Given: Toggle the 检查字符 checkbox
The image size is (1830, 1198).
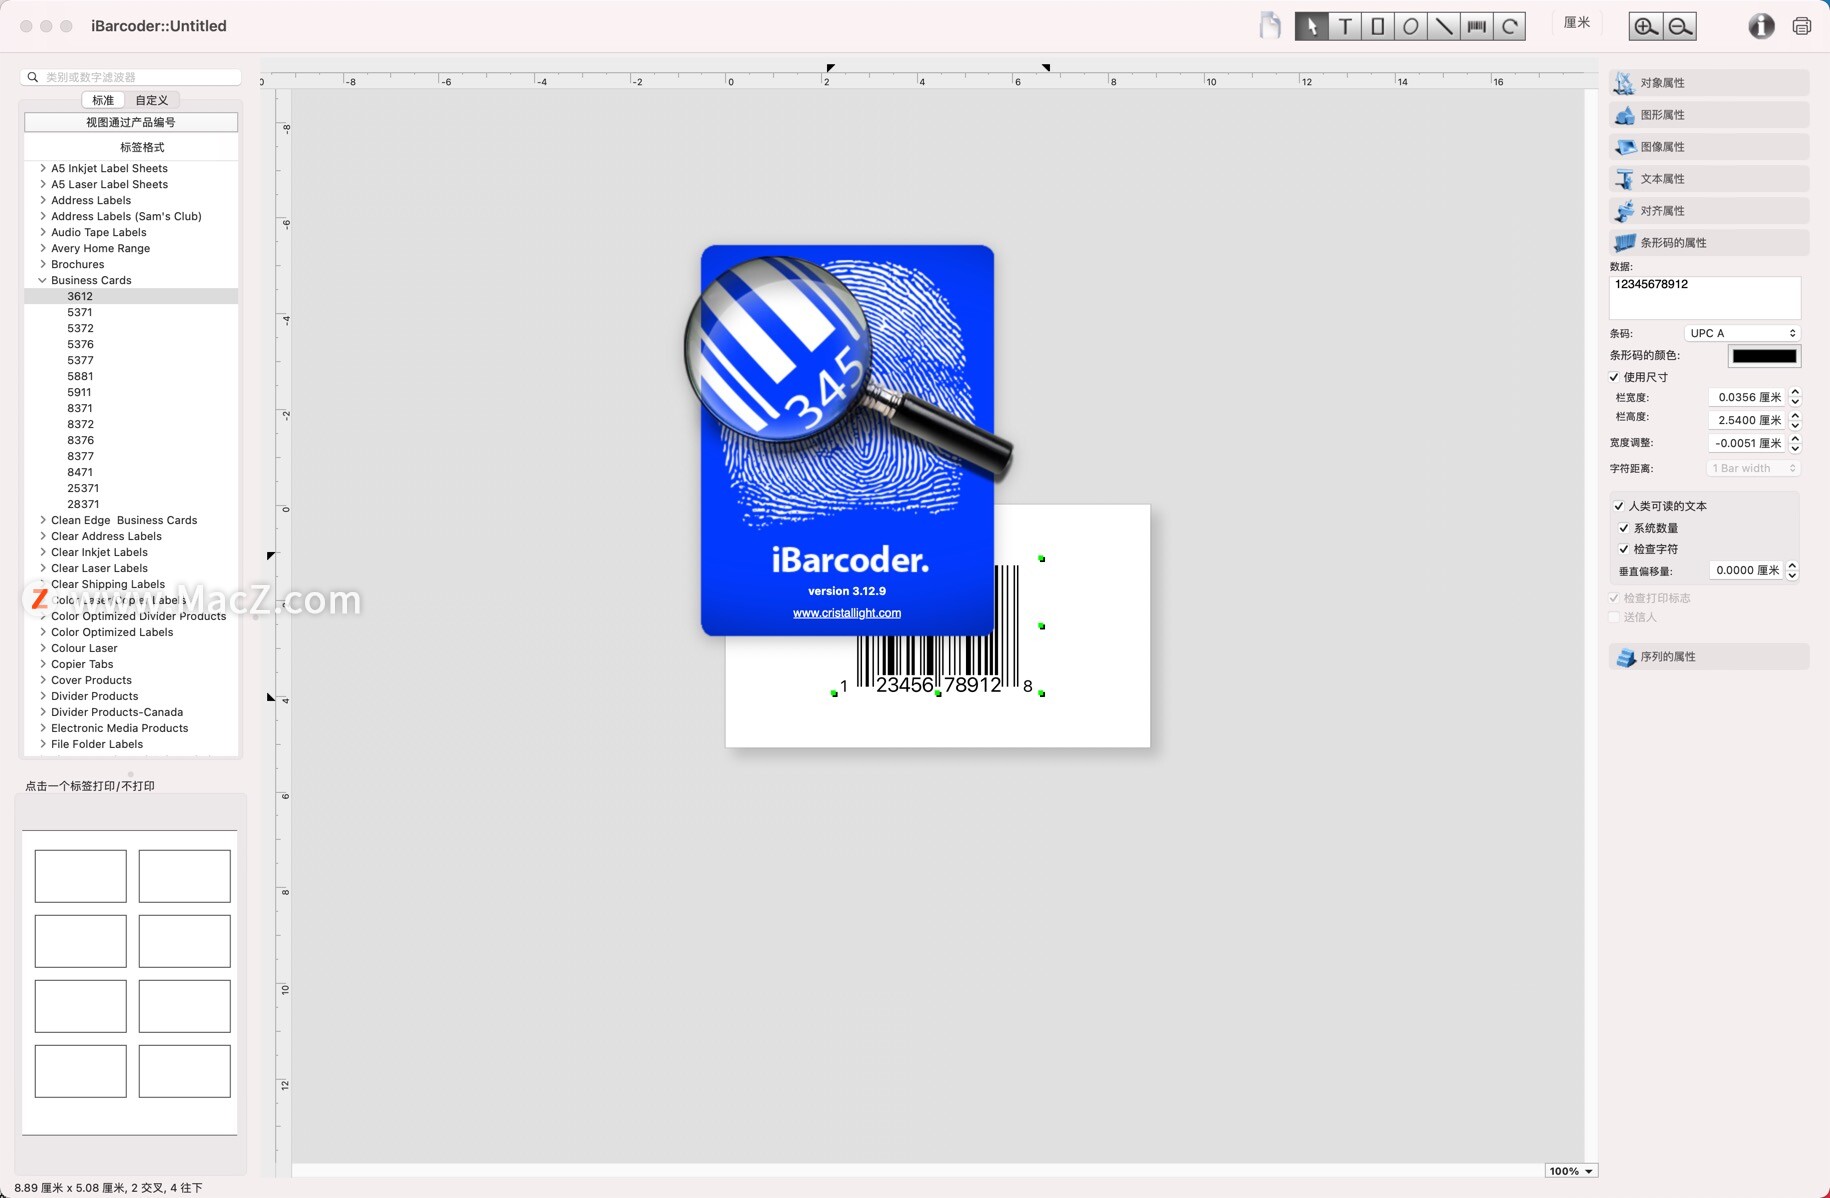Looking at the screenshot, I should tap(1624, 549).
